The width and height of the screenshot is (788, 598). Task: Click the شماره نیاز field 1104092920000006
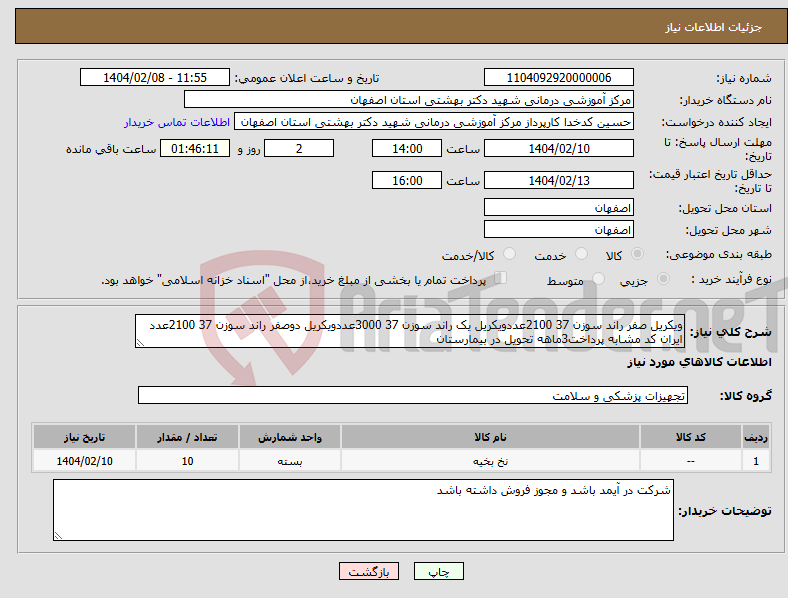558,77
